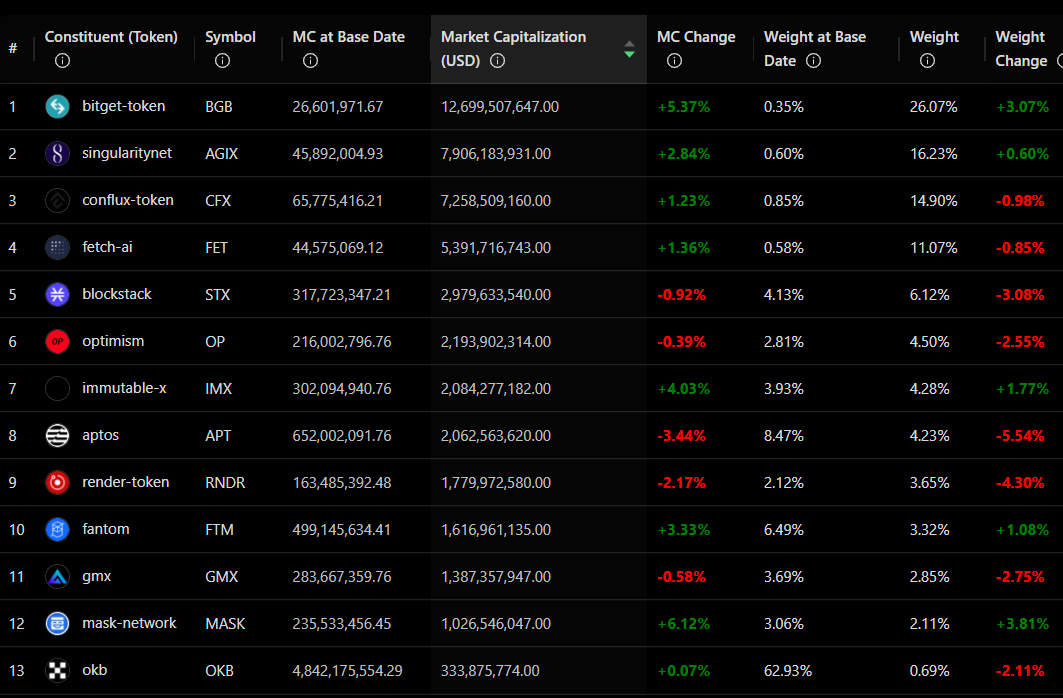Click the okb logo icon
This screenshot has width=1063, height=698.
(x=58, y=670)
